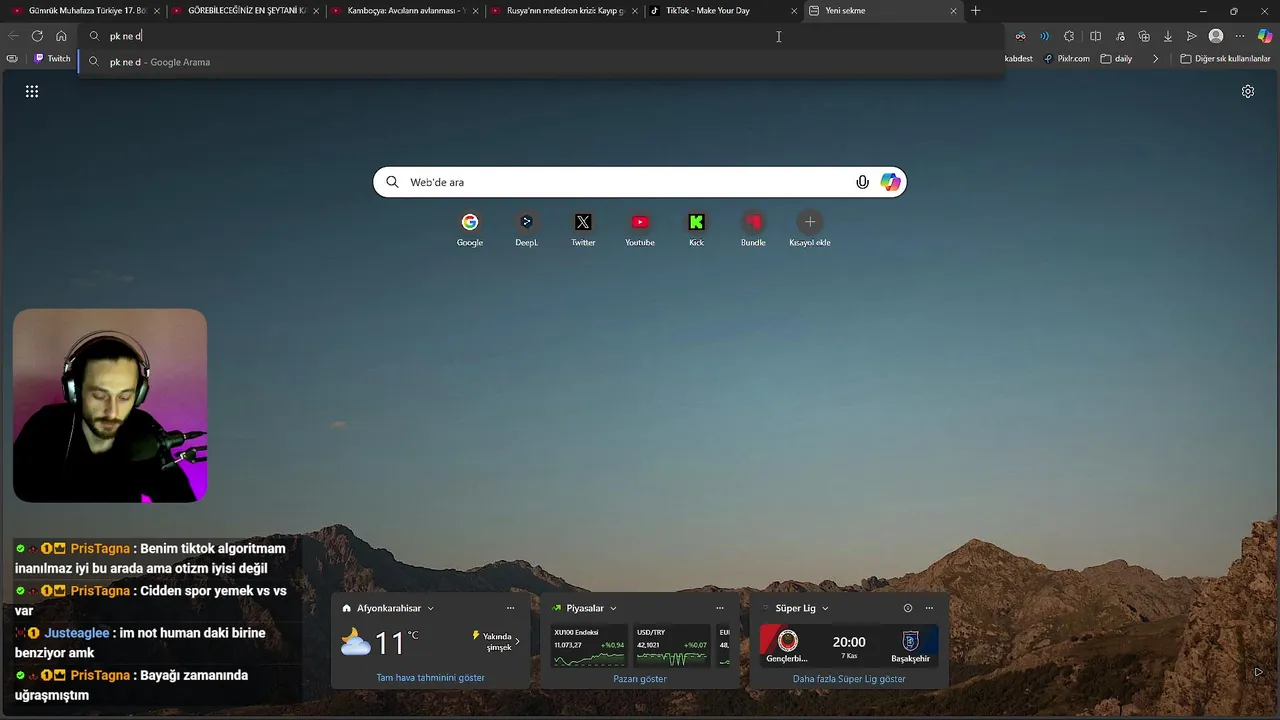Open the Kick shortcut tile
This screenshot has width=1280, height=720.
pos(696,229)
